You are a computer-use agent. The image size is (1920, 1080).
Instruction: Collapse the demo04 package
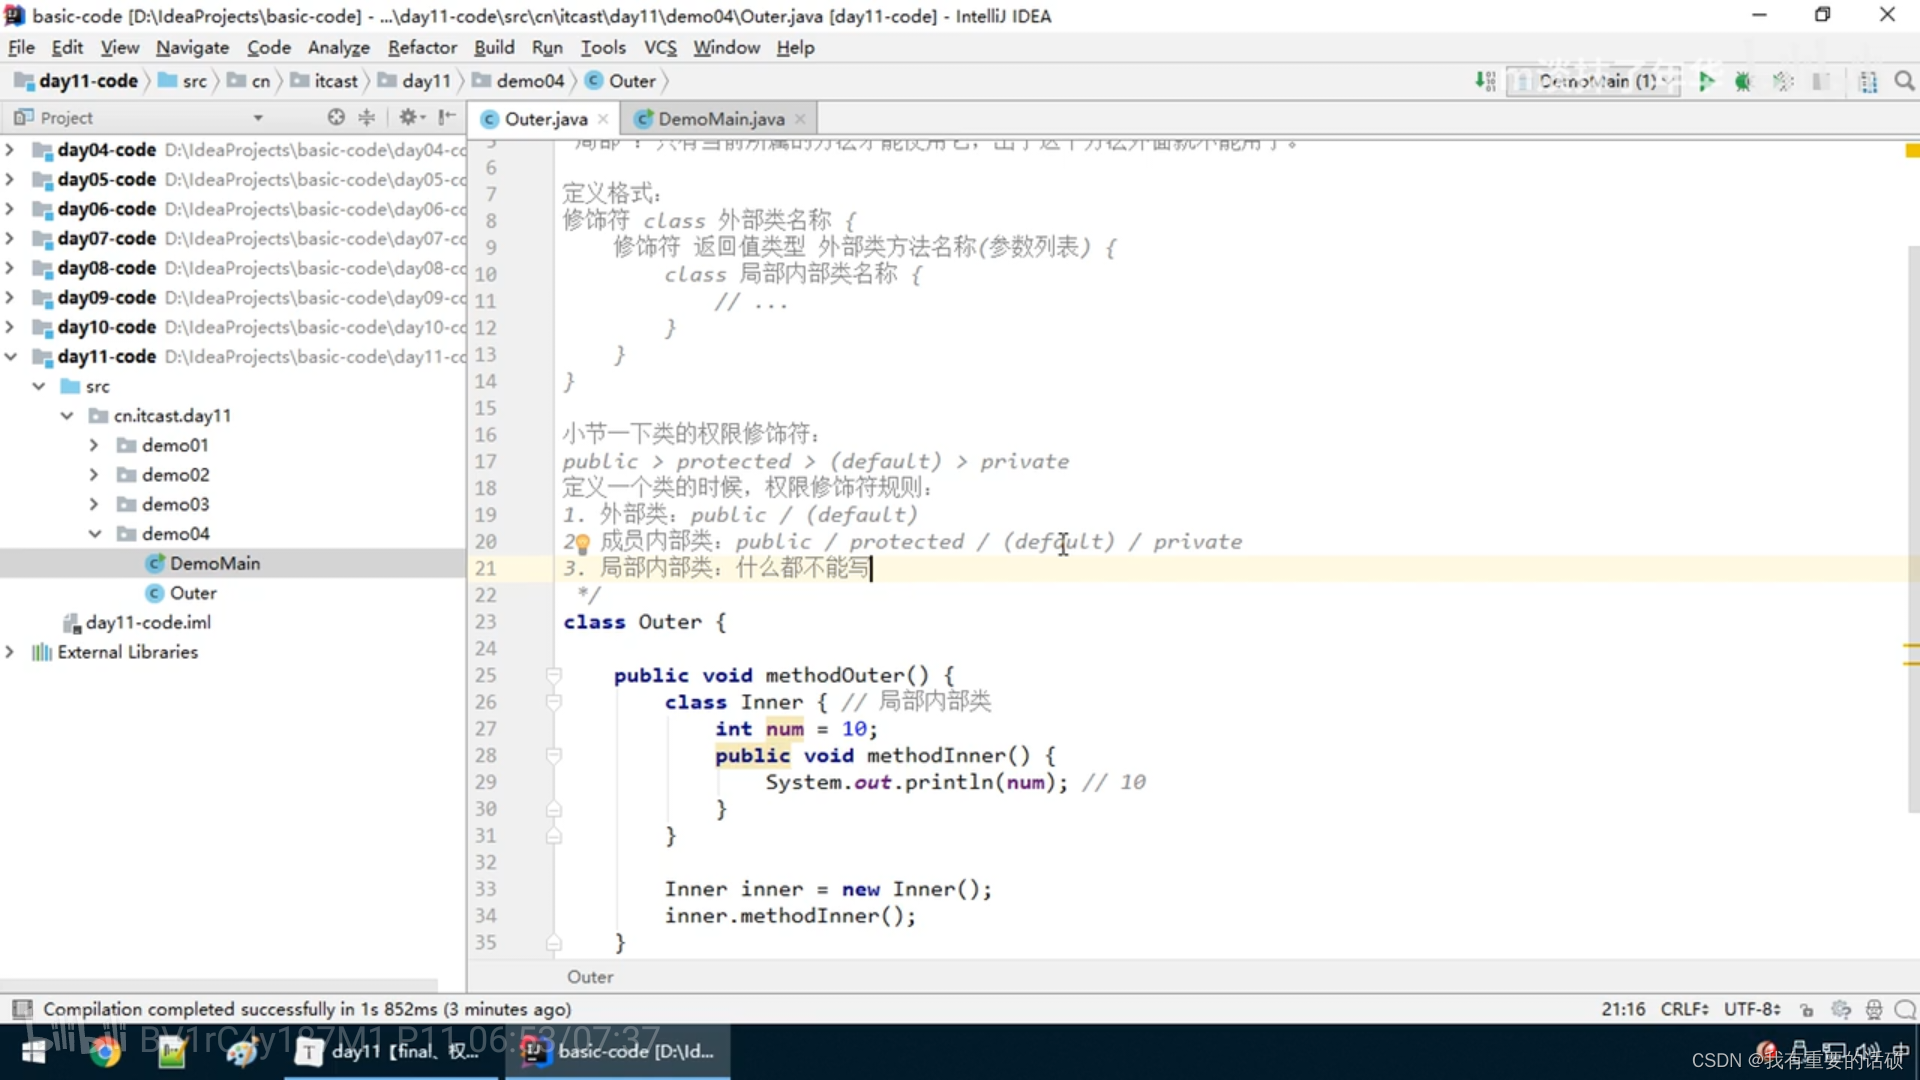coord(94,534)
